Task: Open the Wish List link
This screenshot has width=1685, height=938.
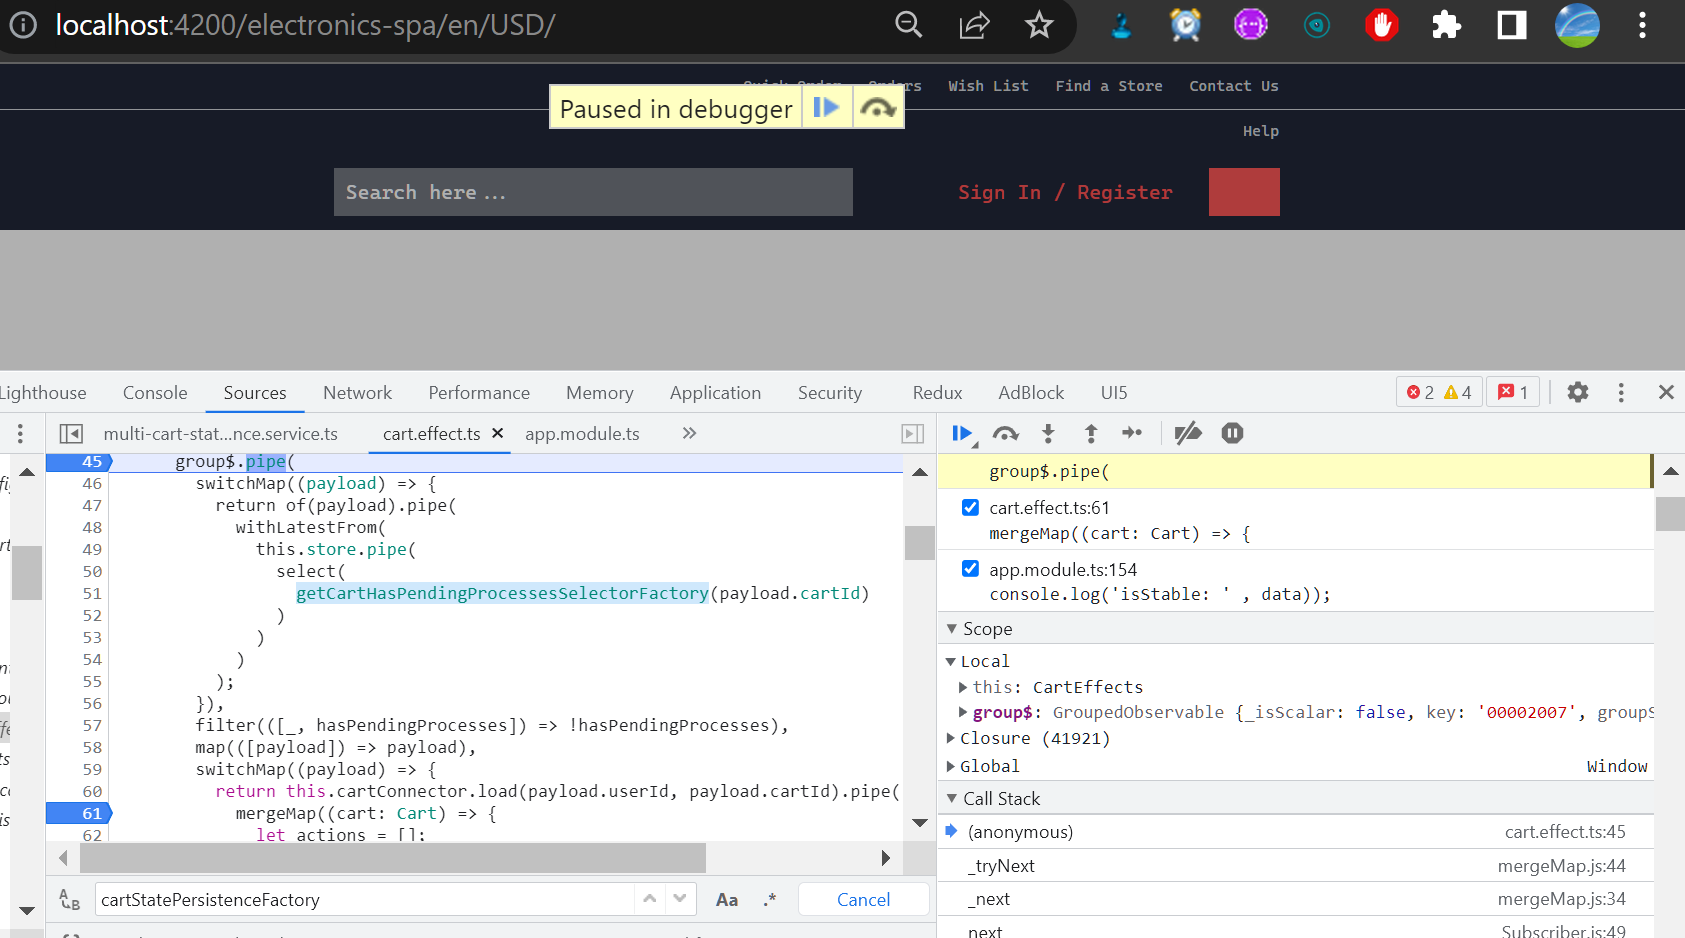Action: (988, 86)
